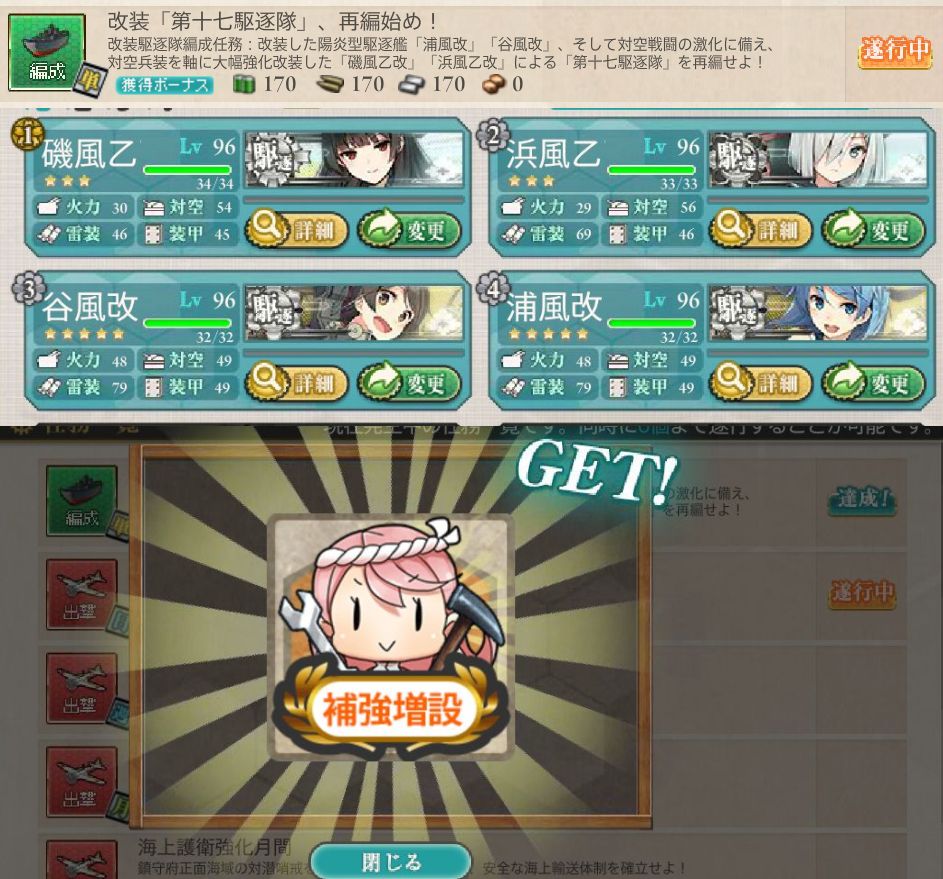943x879 pixels.
Task: Select 磯風乙 ship portrait banner
Action: [x=354, y=159]
